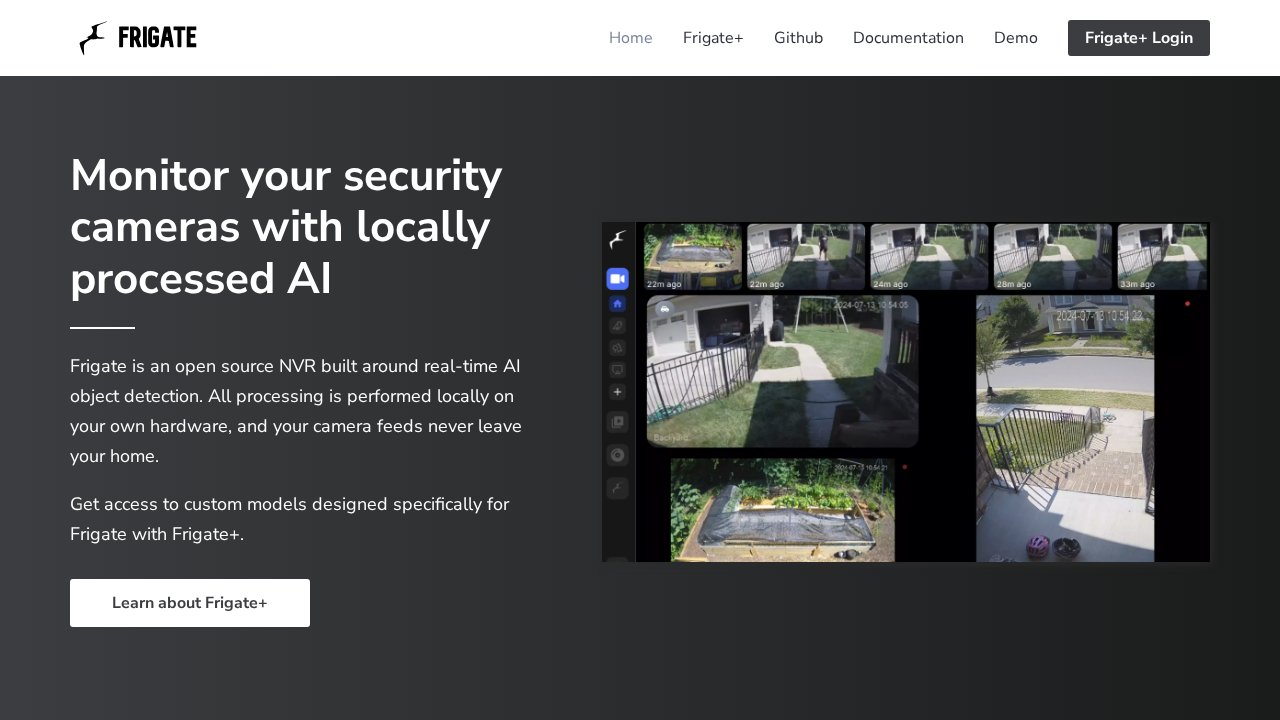The width and height of the screenshot is (1280, 720).
Task: Open the review play icon in sidebar
Action: [x=617, y=422]
